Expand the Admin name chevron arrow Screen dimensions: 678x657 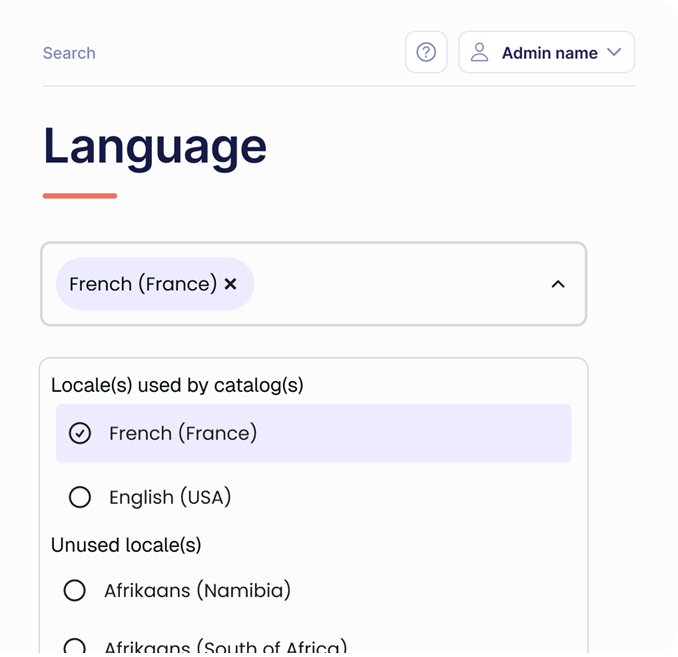tap(614, 53)
